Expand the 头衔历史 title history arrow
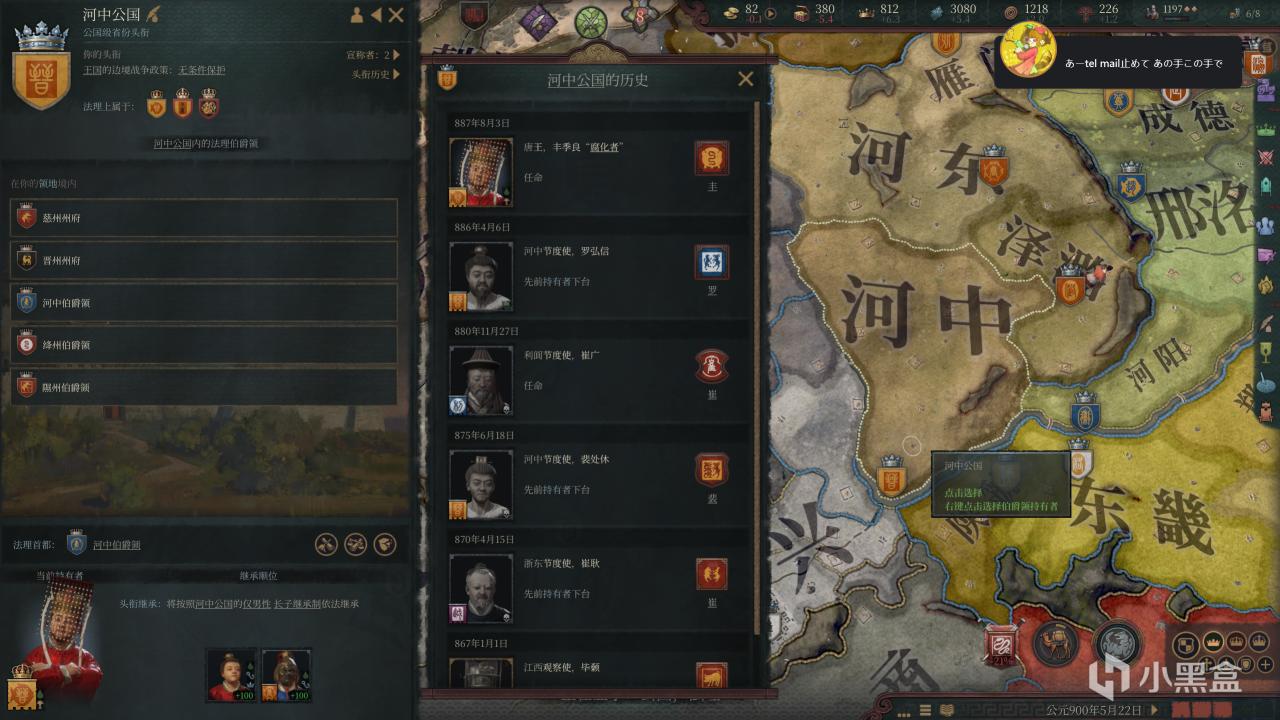Image resolution: width=1280 pixels, height=720 pixels. [396, 74]
